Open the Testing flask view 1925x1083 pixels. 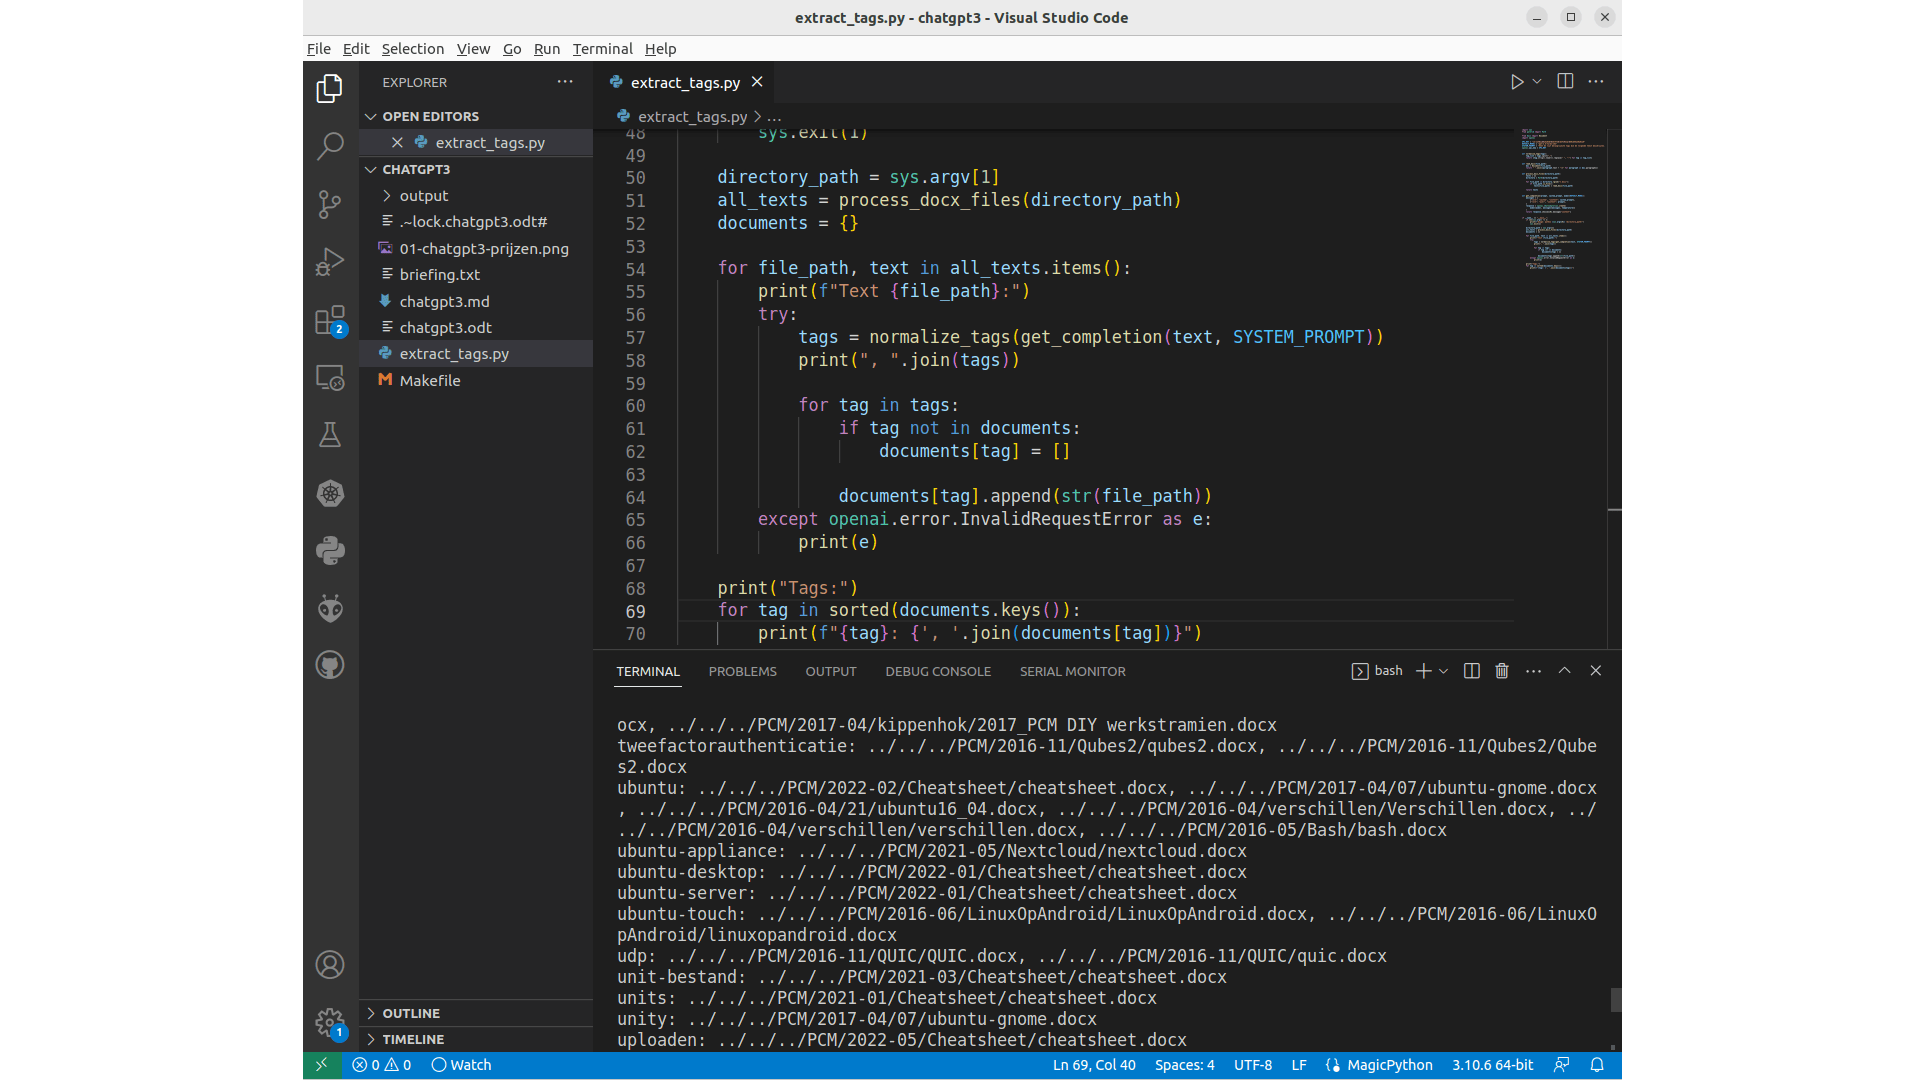pyautogui.click(x=329, y=435)
